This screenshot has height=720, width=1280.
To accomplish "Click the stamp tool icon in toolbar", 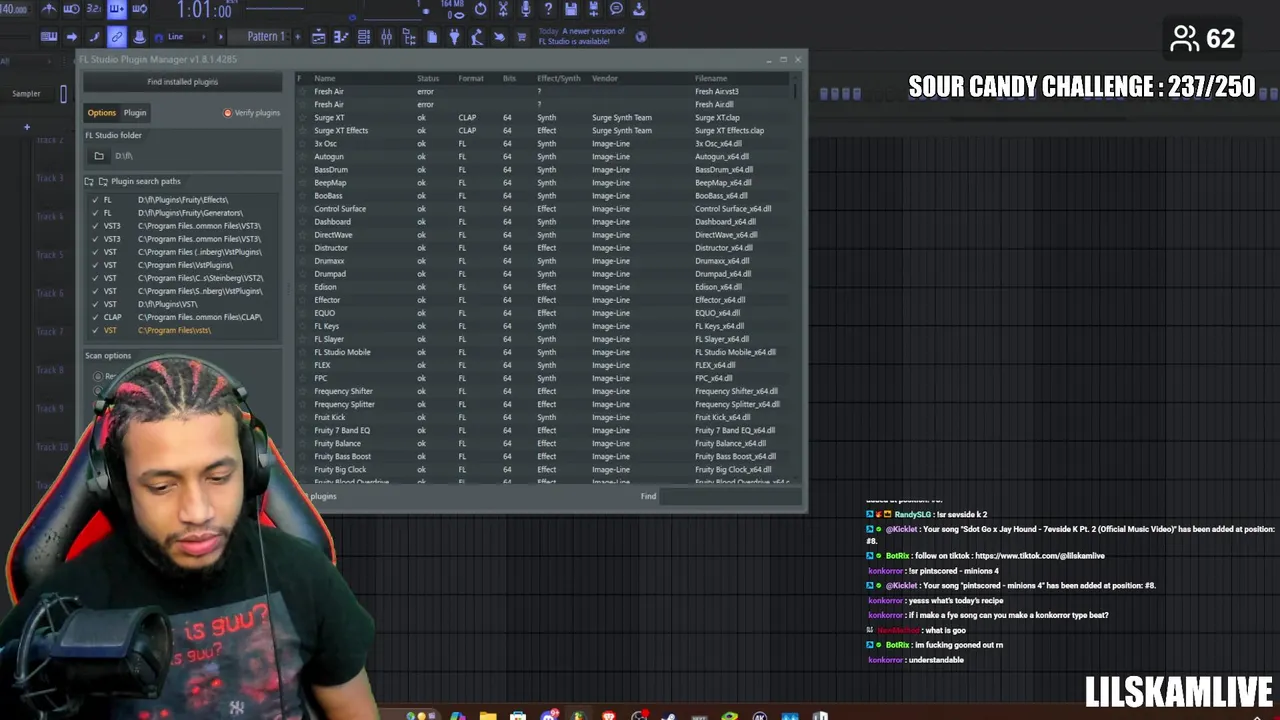I will (138, 37).
